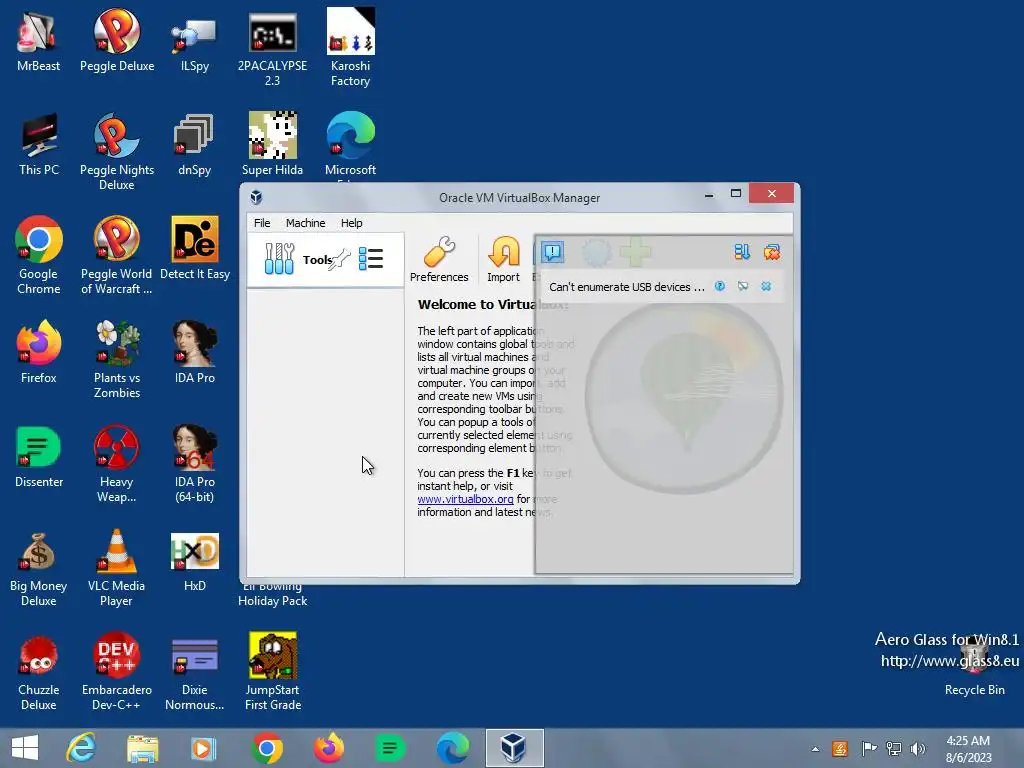Click the taskbar clock showing 4:25 AM

pyautogui.click(x=968, y=748)
